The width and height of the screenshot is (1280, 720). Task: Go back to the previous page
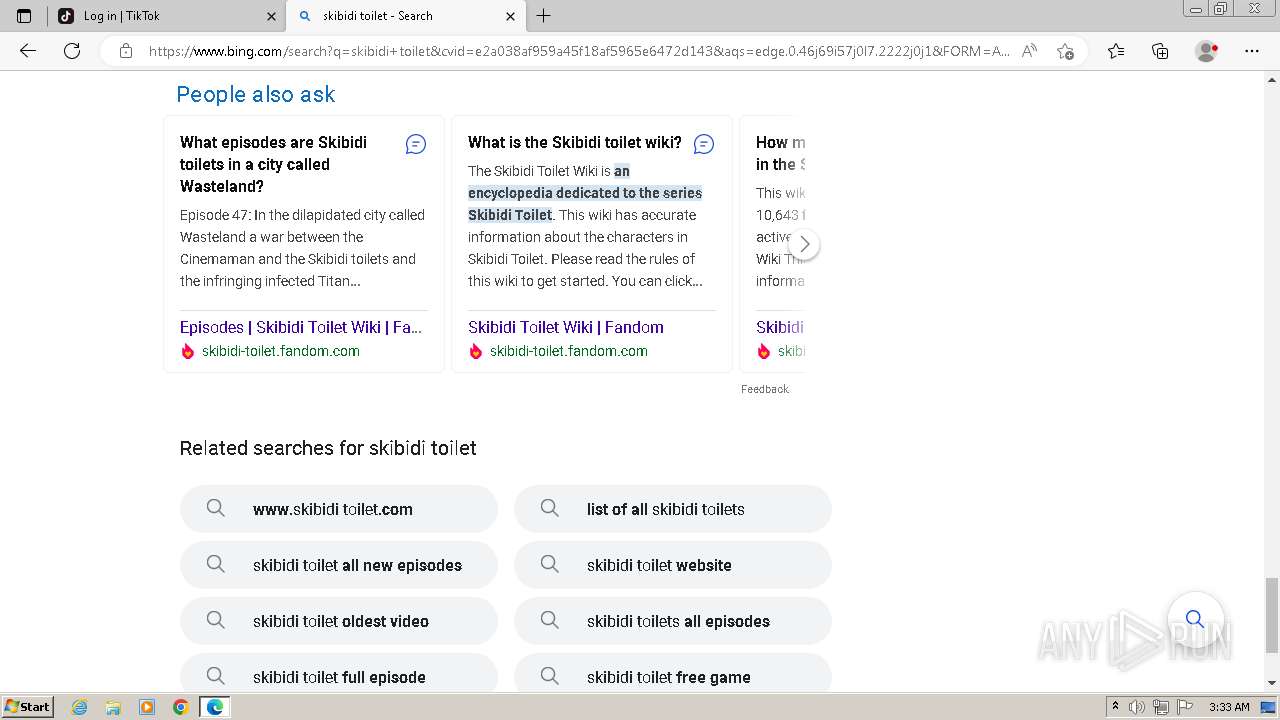point(28,51)
